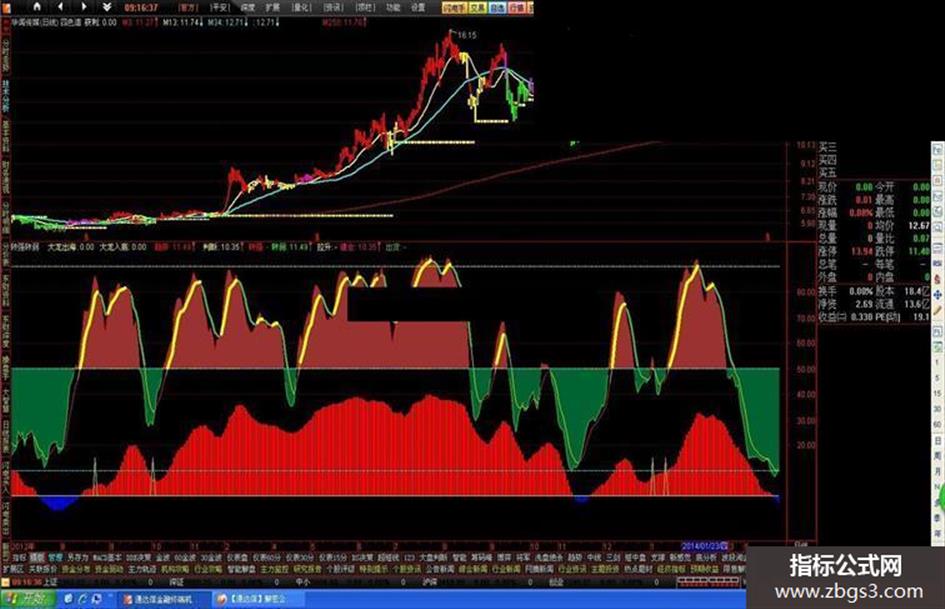The width and height of the screenshot is (945, 609).
Task: Navigate forward with the right arrow
Action: point(83,7)
